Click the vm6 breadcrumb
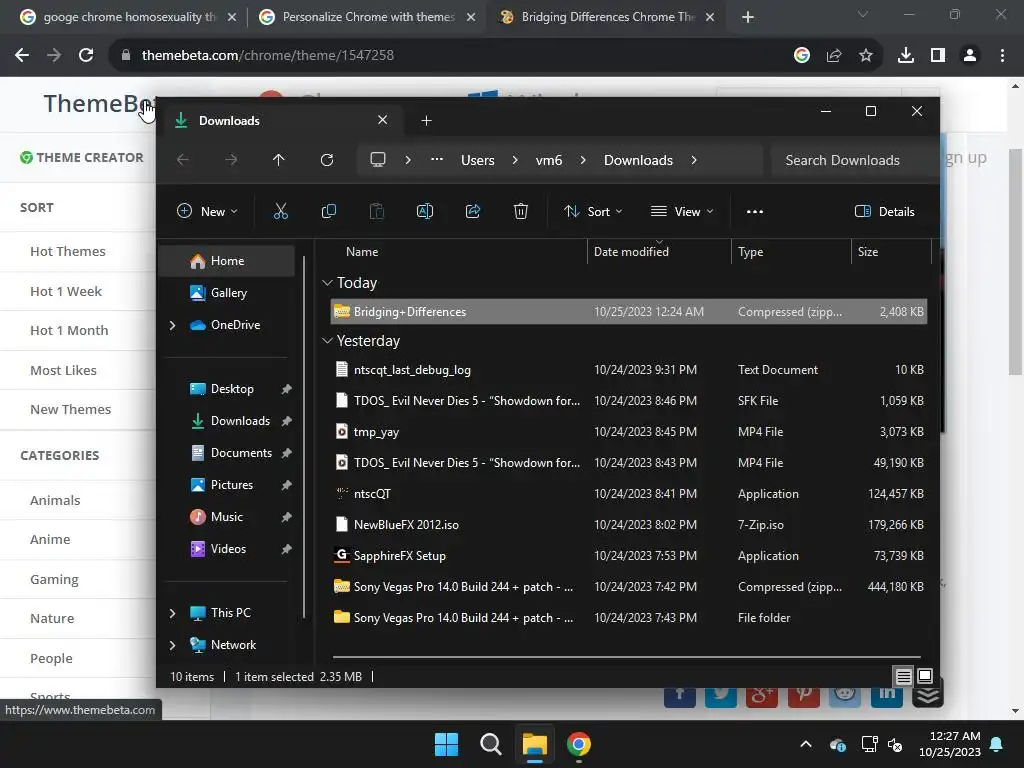Image resolution: width=1024 pixels, height=768 pixels. [x=549, y=160]
